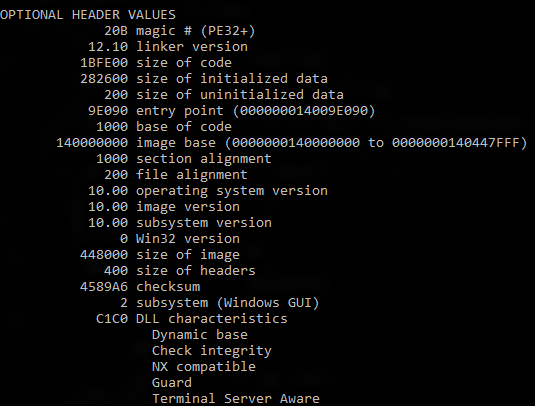The width and height of the screenshot is (535, 406).
Task: Click the base of code line
Action: 164,127
